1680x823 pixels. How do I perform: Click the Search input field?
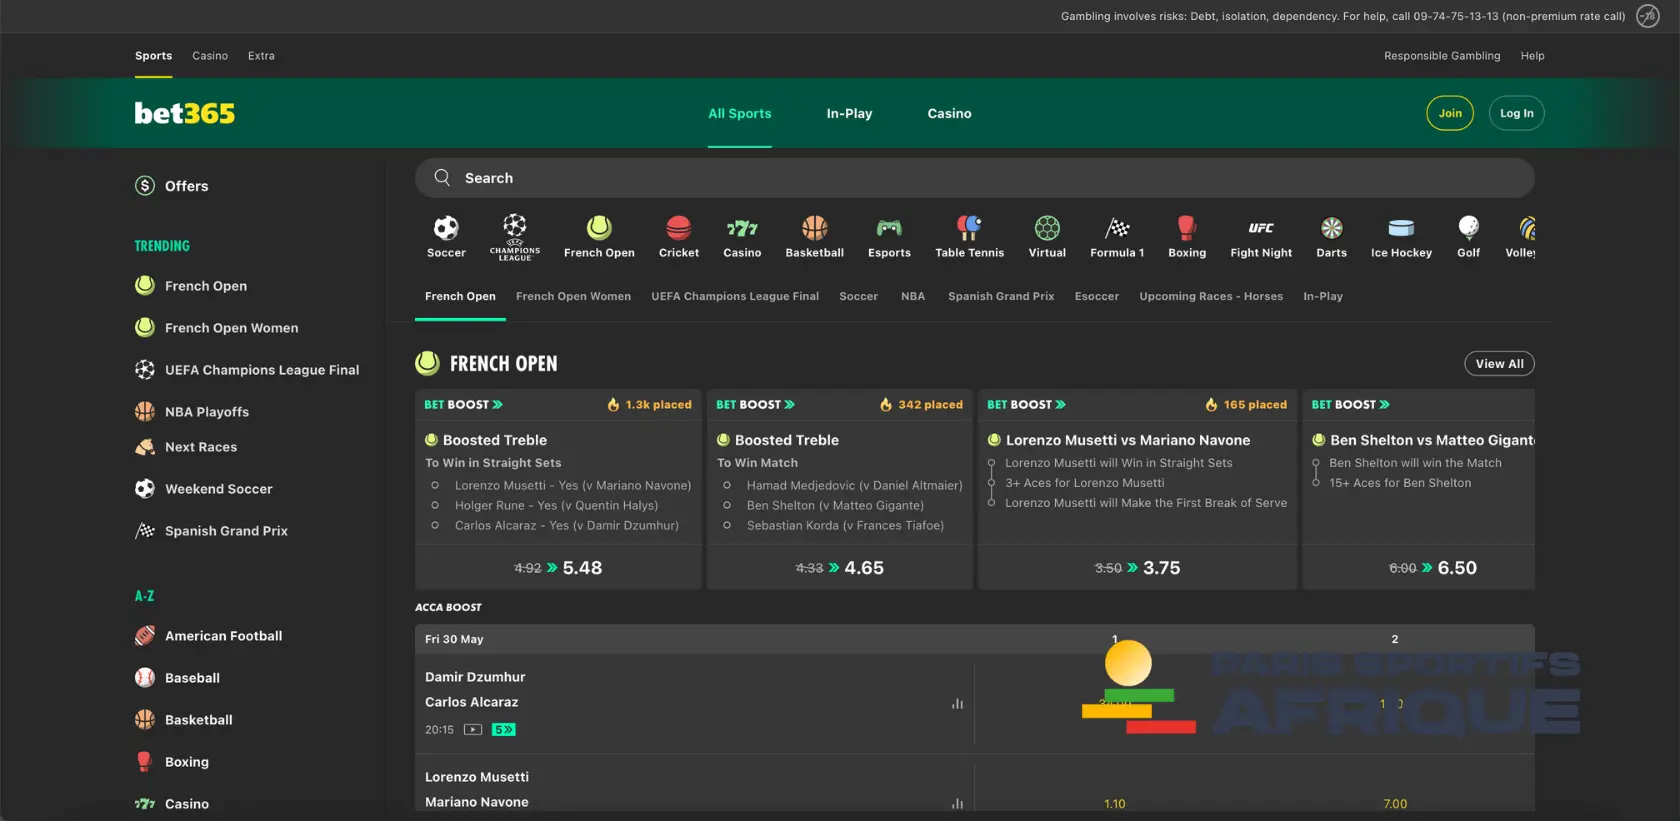(974, 178)
